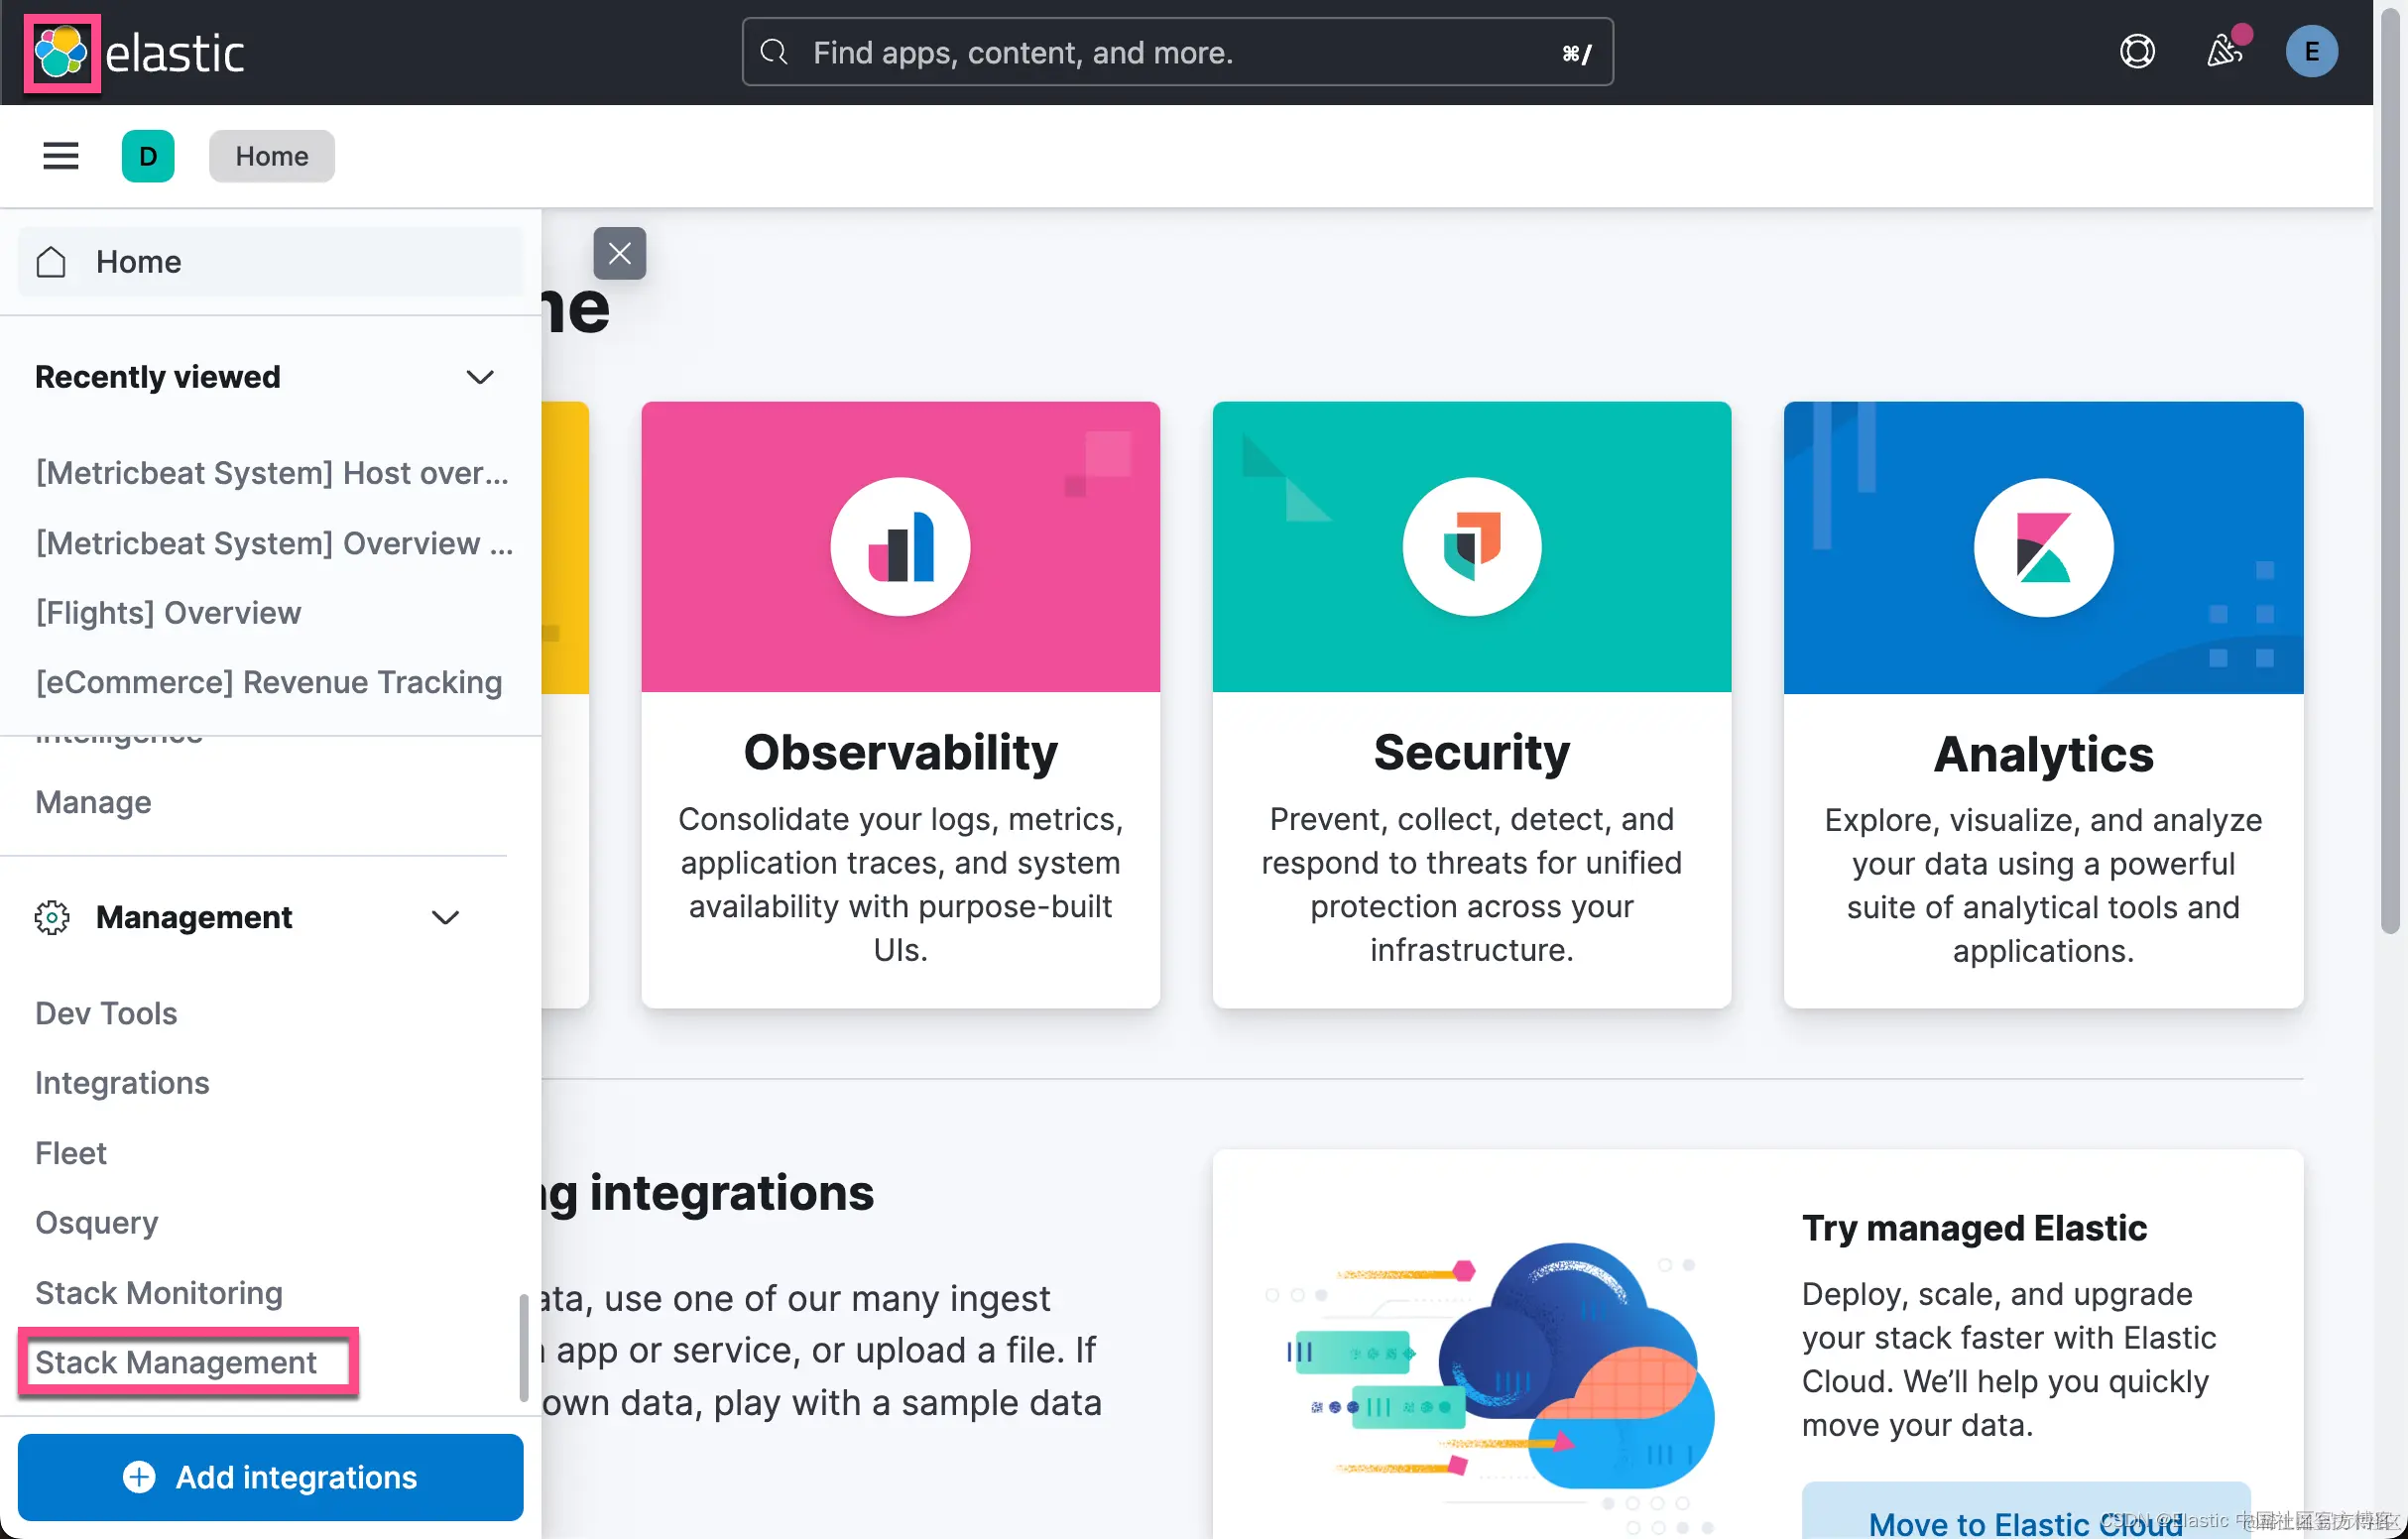Toggle the hamburger navigation menu

point(60,156)
